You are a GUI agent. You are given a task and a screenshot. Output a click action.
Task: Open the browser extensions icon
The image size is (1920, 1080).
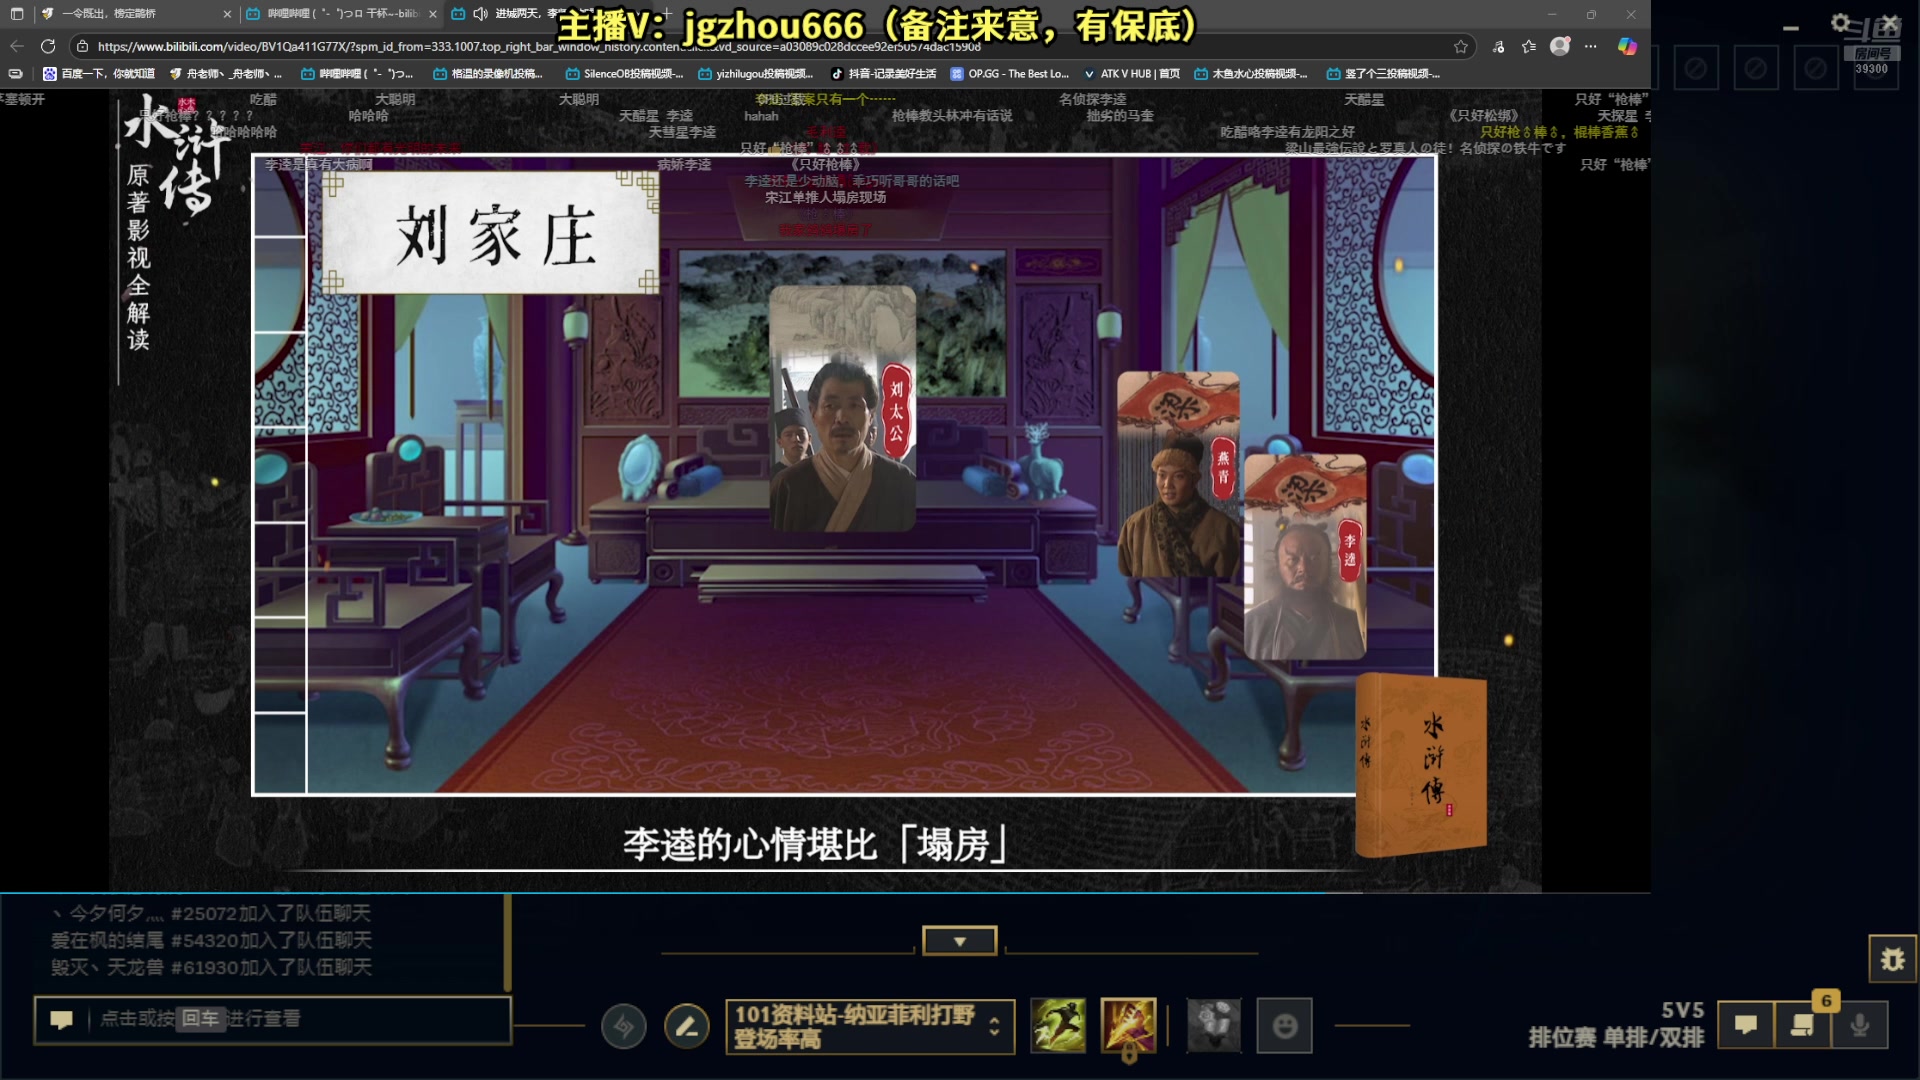pos(1498,46)
